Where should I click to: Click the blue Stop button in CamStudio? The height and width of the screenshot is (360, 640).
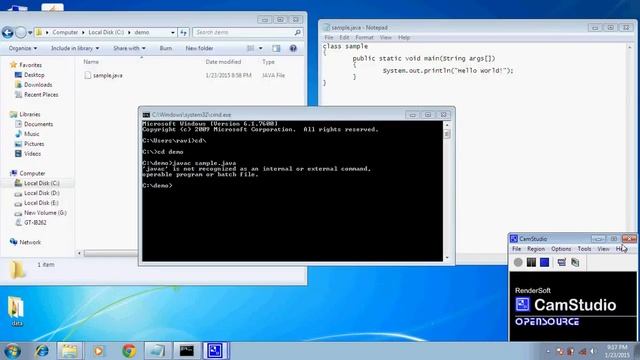[x=544, y=262]
